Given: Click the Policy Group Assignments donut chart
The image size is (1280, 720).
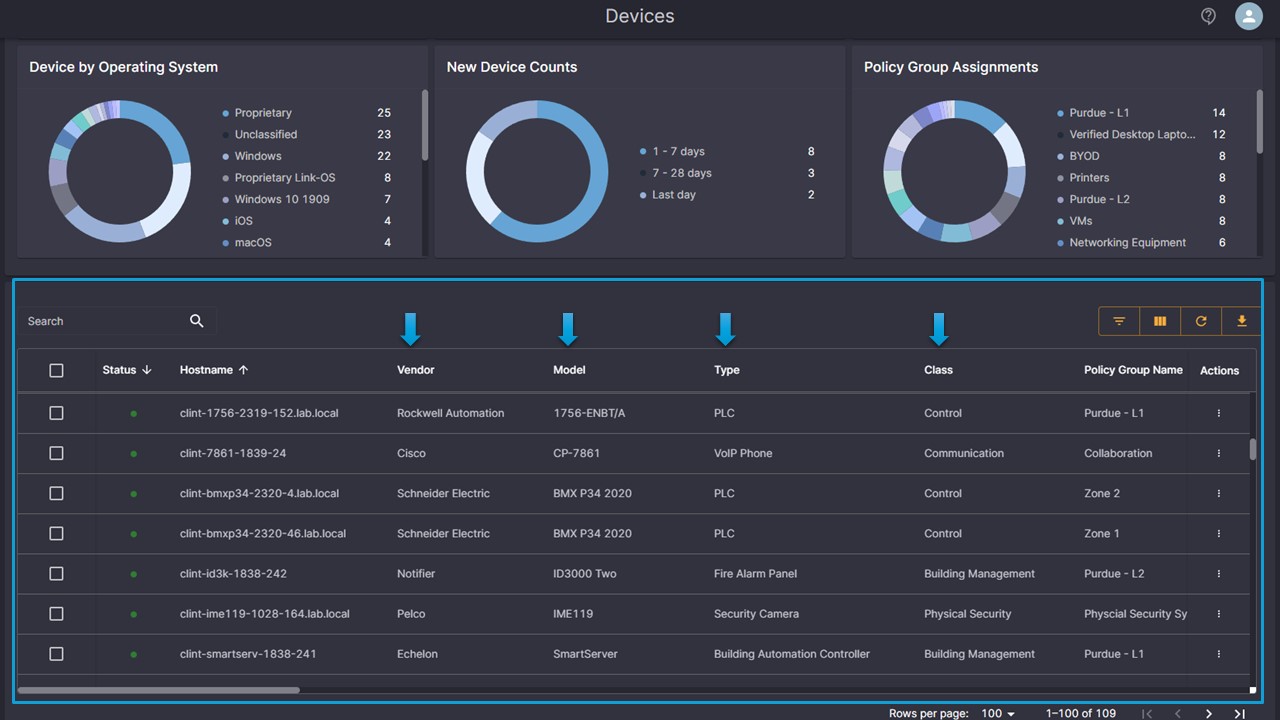Looking at the screenshot, I should 955,171.
